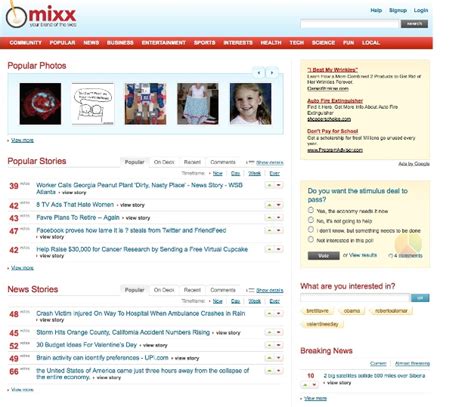The height and width of the screenshot is (407, 474).
Task: Submit the poll with Vote button
Action: 323,256
